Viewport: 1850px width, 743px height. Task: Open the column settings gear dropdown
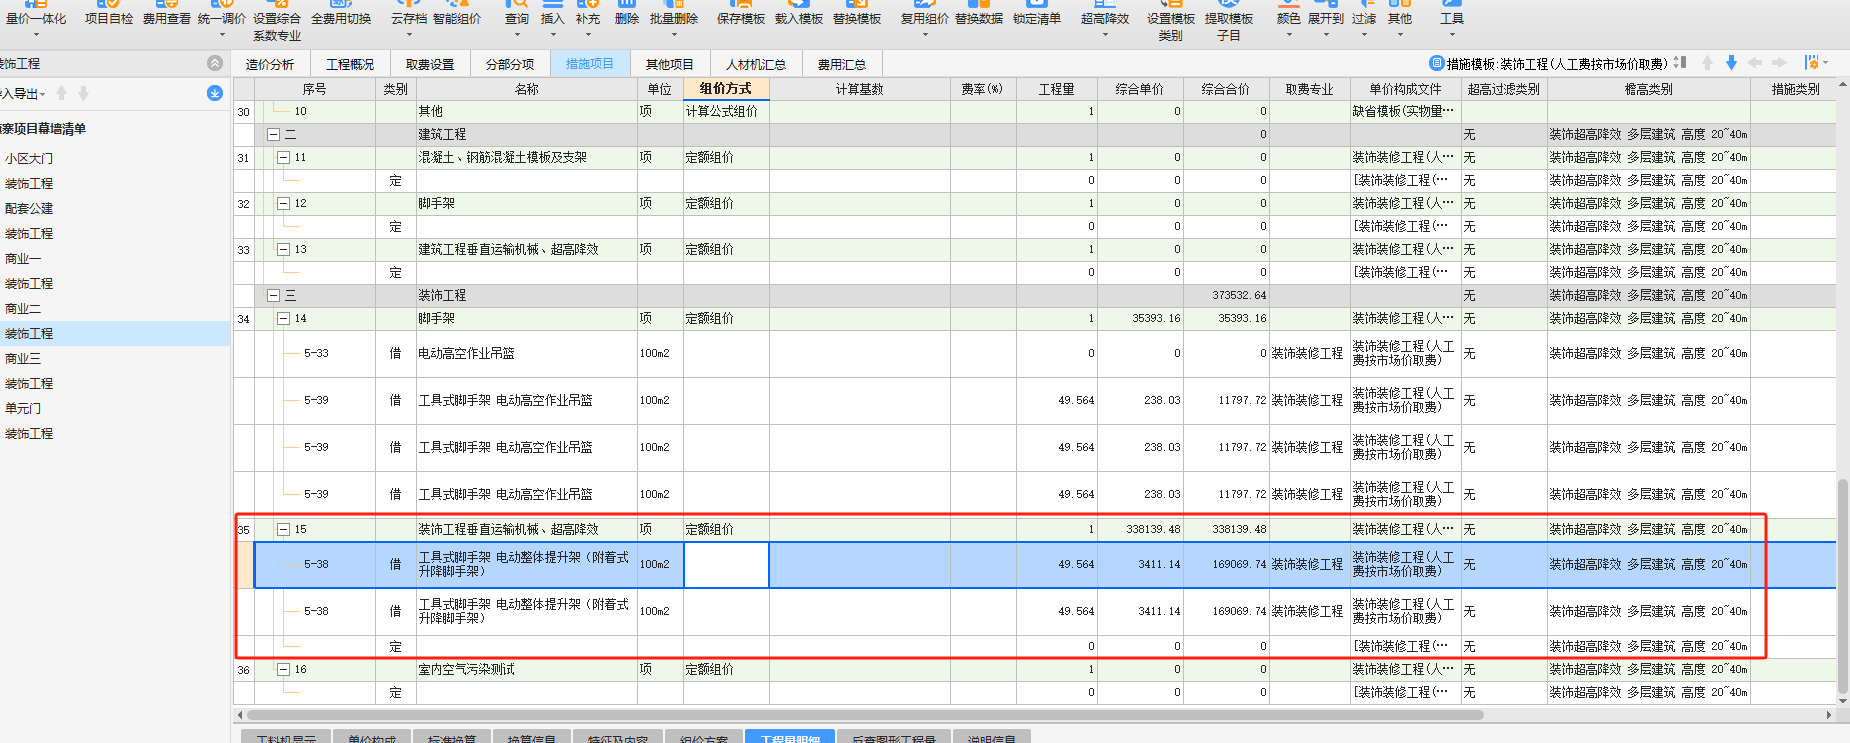tap(1816, 63)
